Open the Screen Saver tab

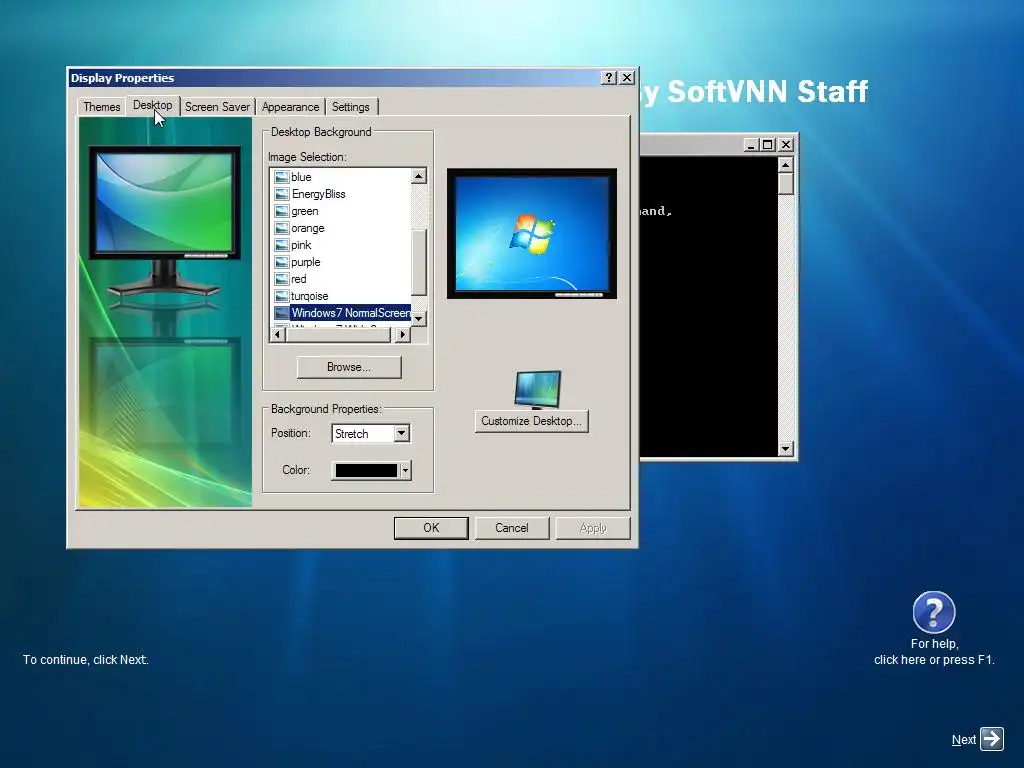coord(217,106)
